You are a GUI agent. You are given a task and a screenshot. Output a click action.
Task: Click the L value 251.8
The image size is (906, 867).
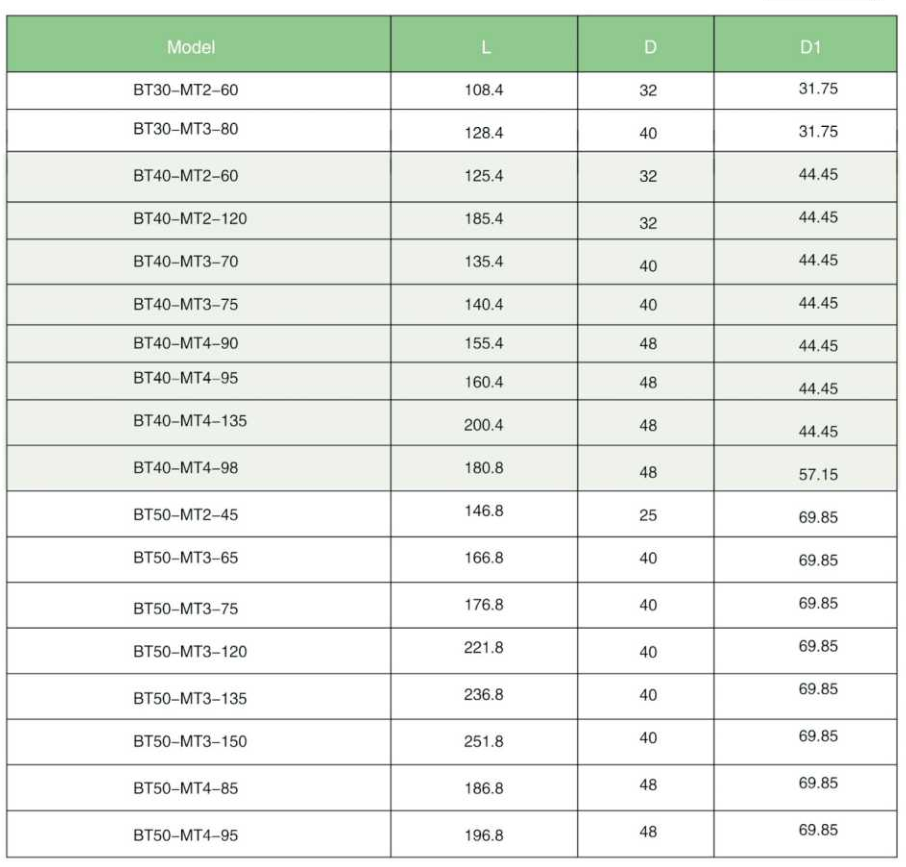[x=484, y=742]
